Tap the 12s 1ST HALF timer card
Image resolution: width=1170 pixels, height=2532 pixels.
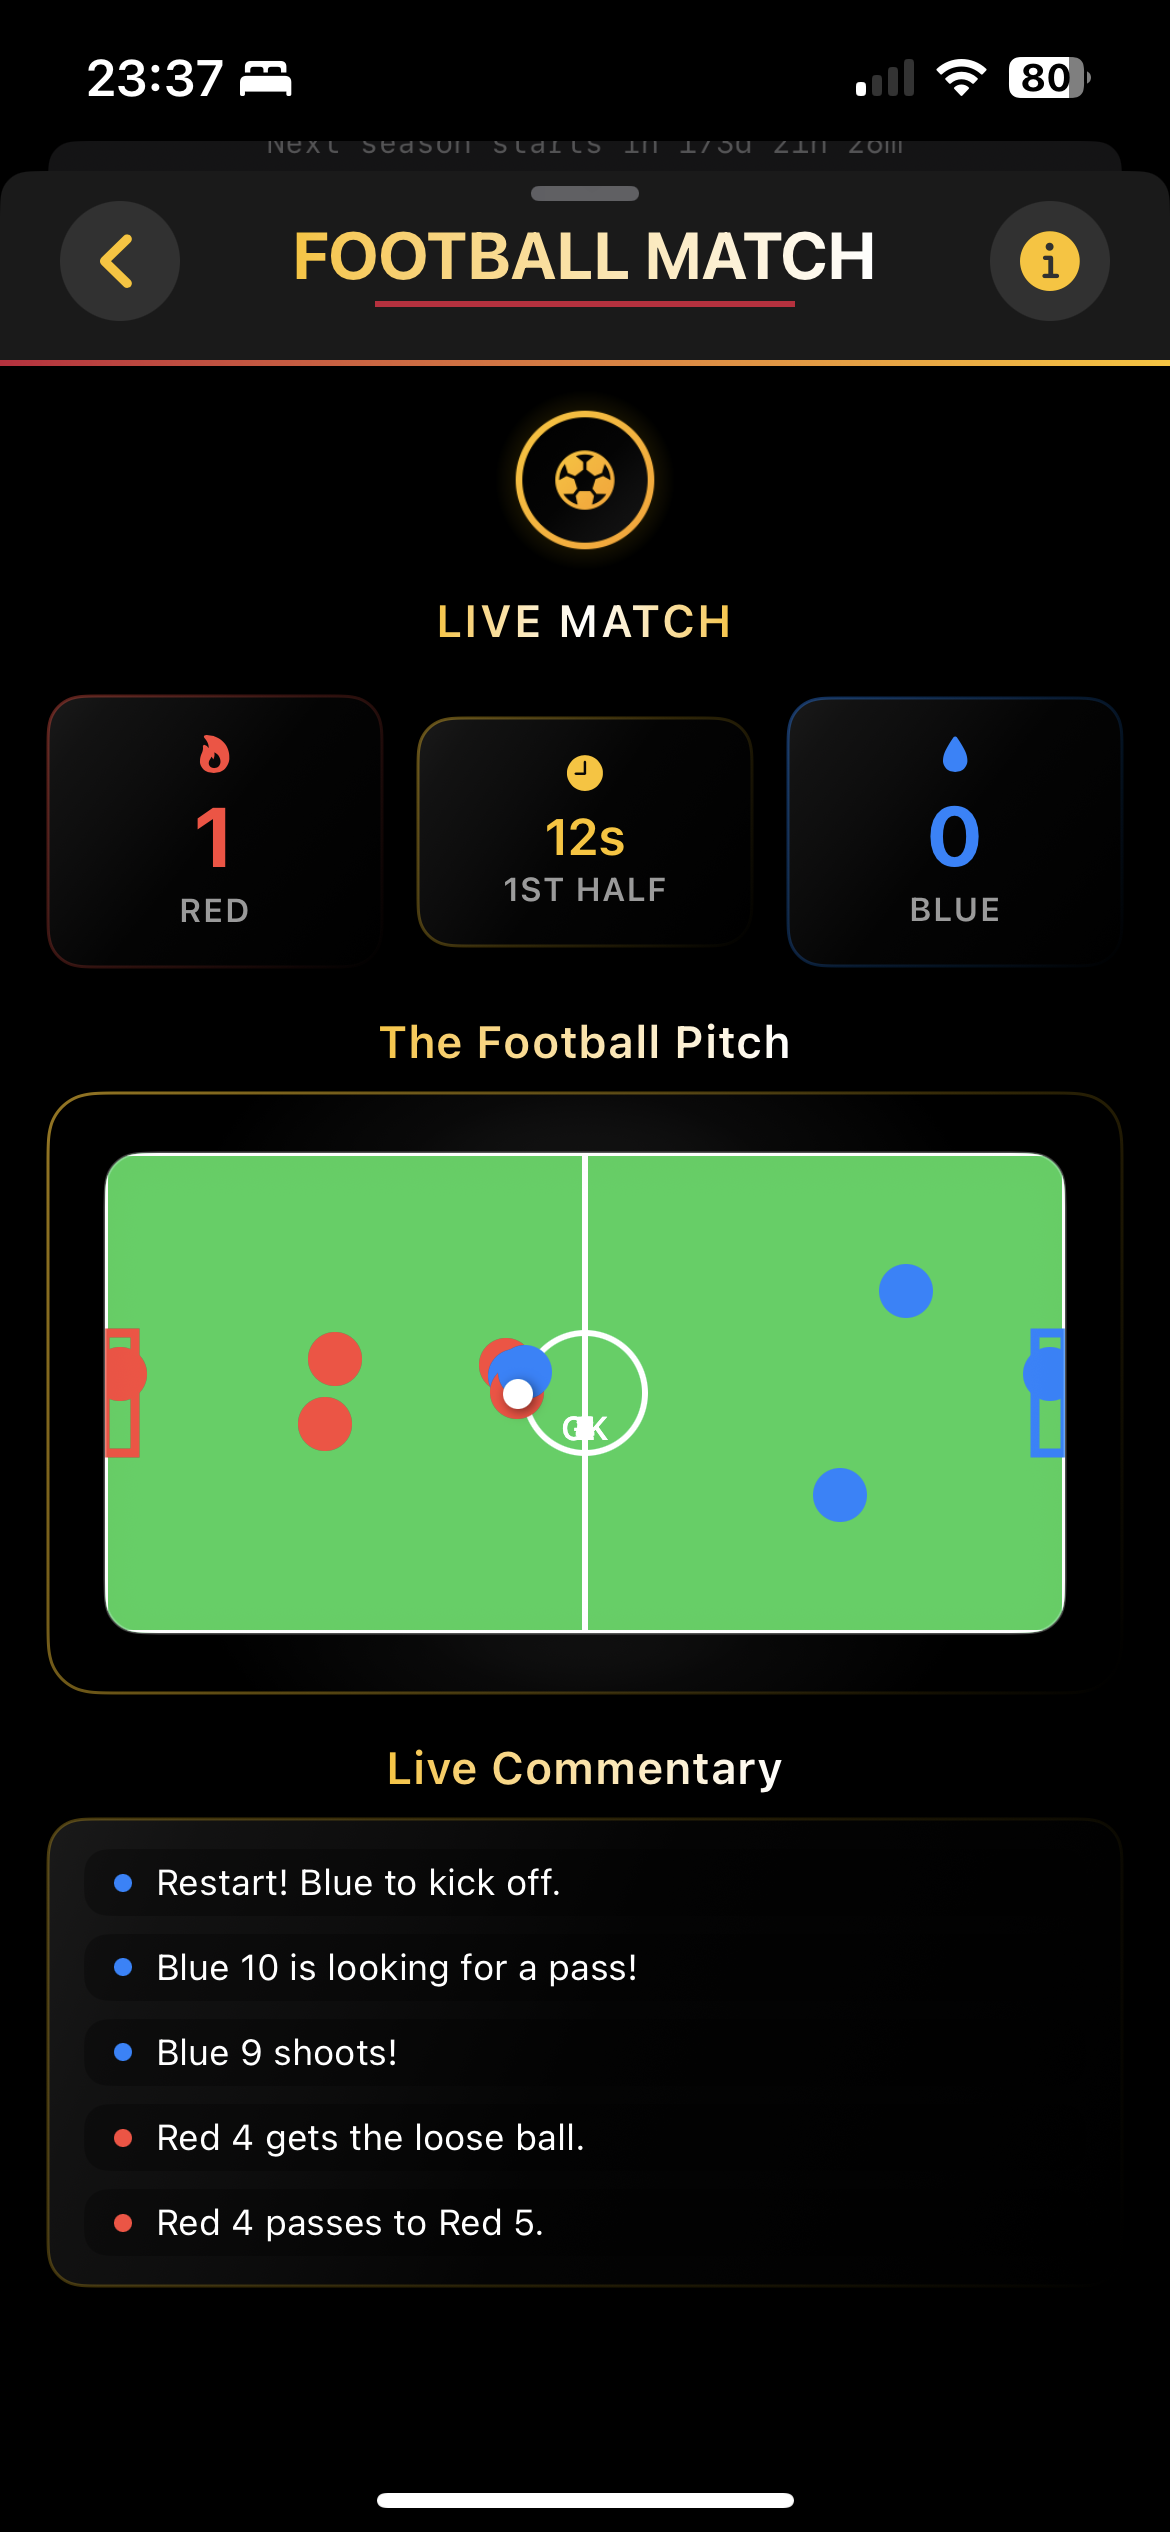[x=585, y=831]
